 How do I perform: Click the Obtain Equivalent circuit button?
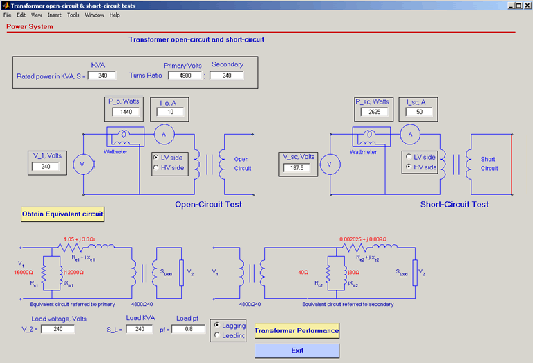[63, 214]
